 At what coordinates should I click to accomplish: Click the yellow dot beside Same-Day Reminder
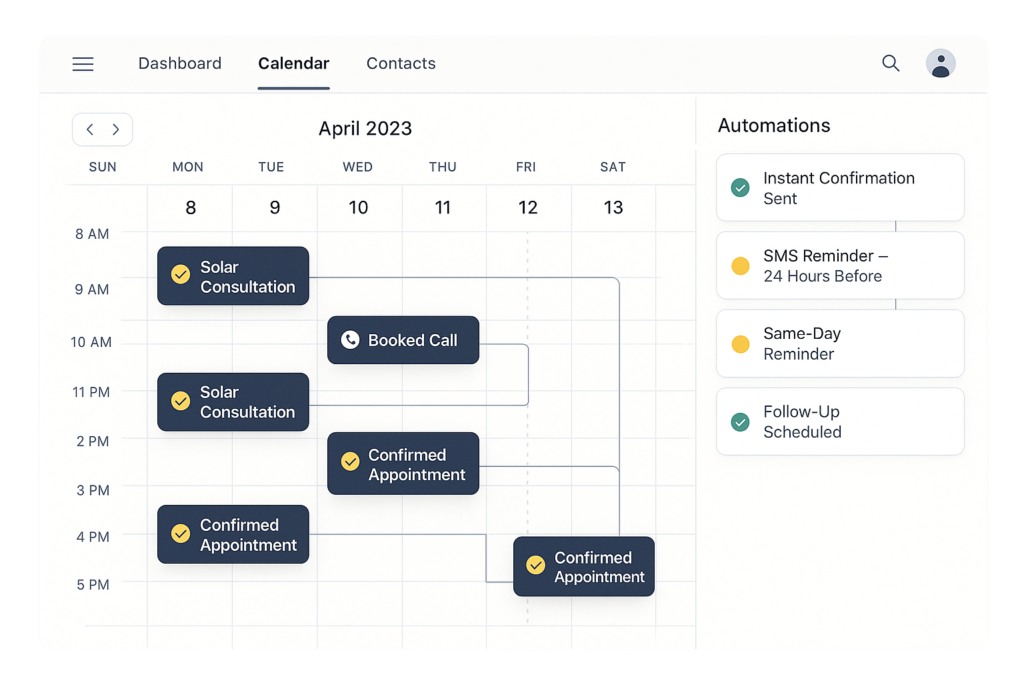coord(740,344)
